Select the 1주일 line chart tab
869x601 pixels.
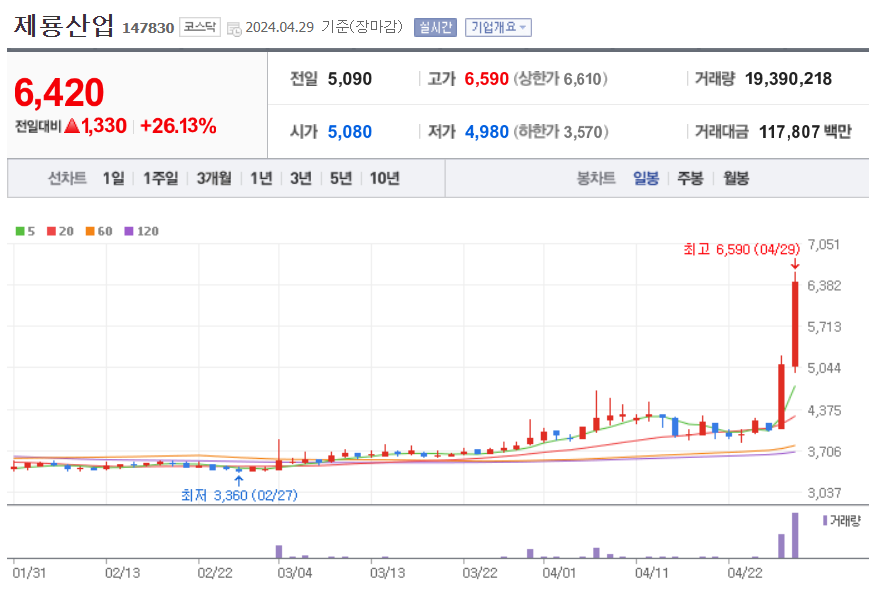coord(161,179)
